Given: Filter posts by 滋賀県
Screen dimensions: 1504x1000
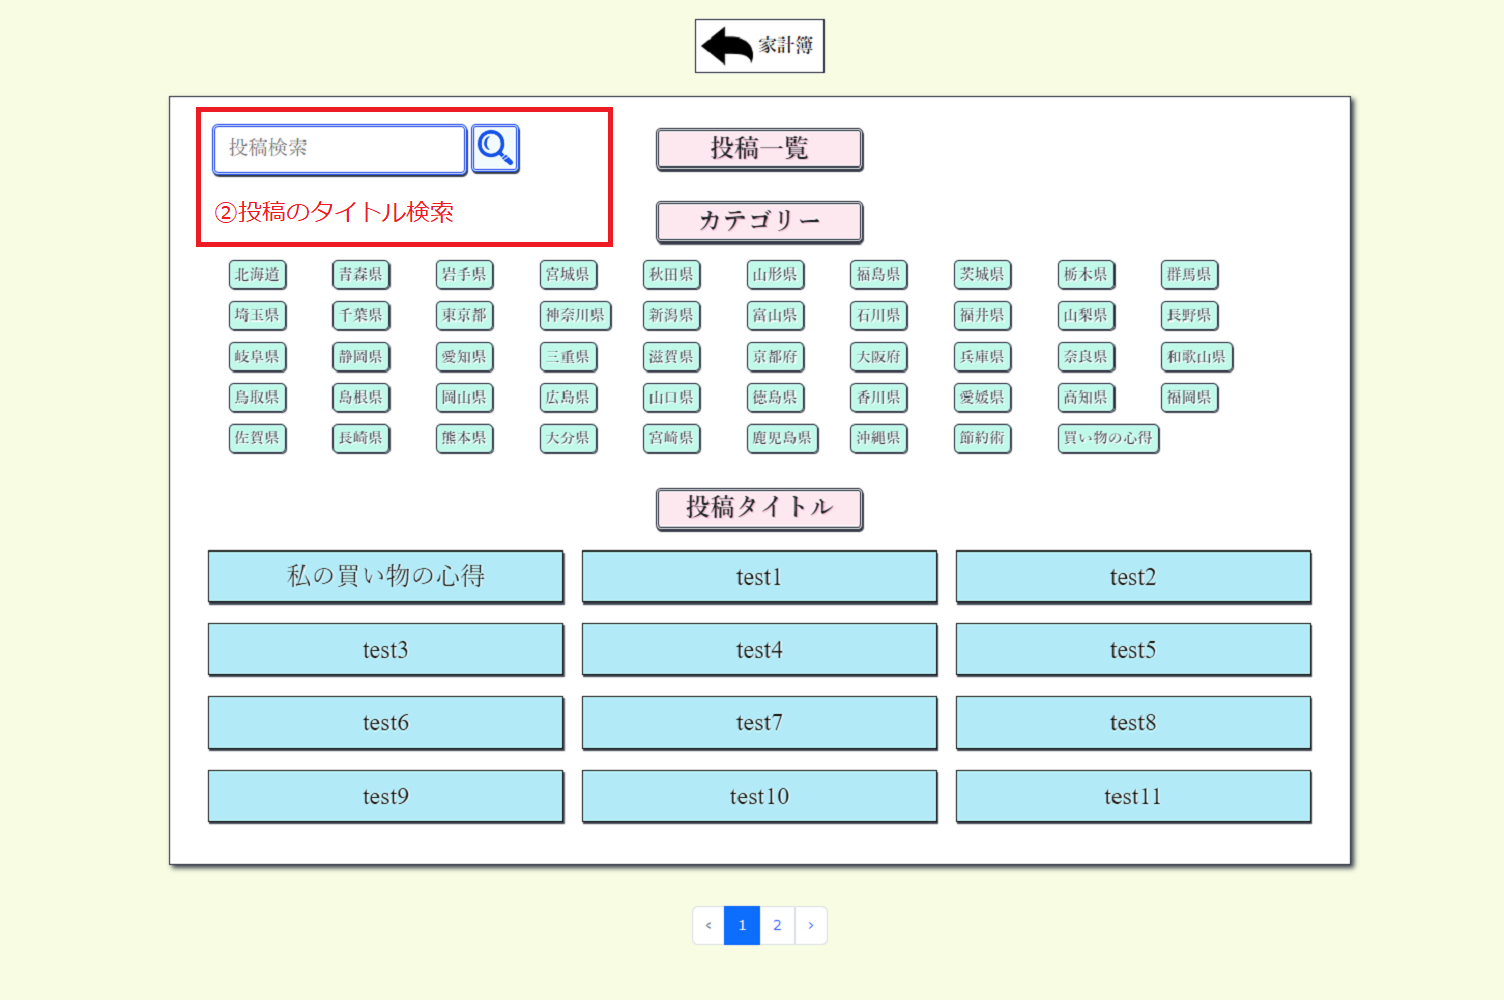Looking at the screenshot, I should click(x=672, y=357).
